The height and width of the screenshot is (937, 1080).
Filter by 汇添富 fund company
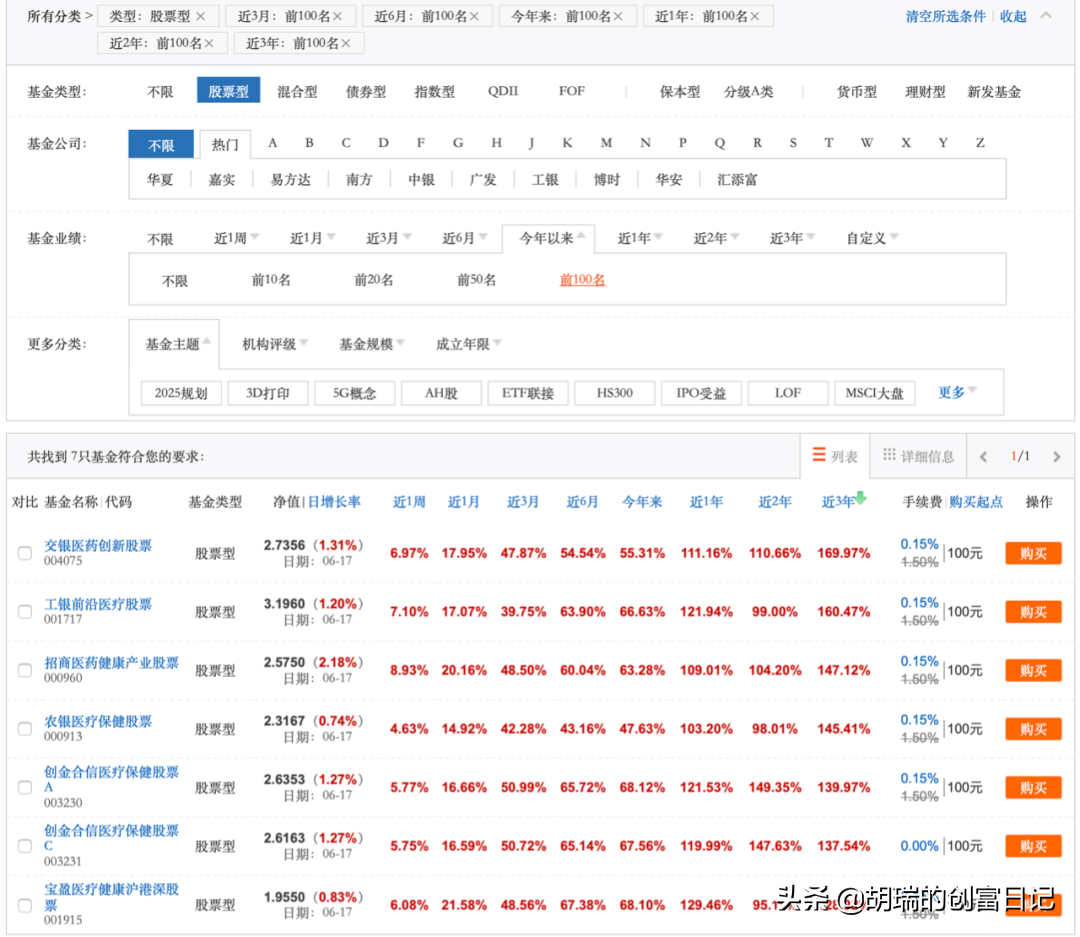point(737,180)
